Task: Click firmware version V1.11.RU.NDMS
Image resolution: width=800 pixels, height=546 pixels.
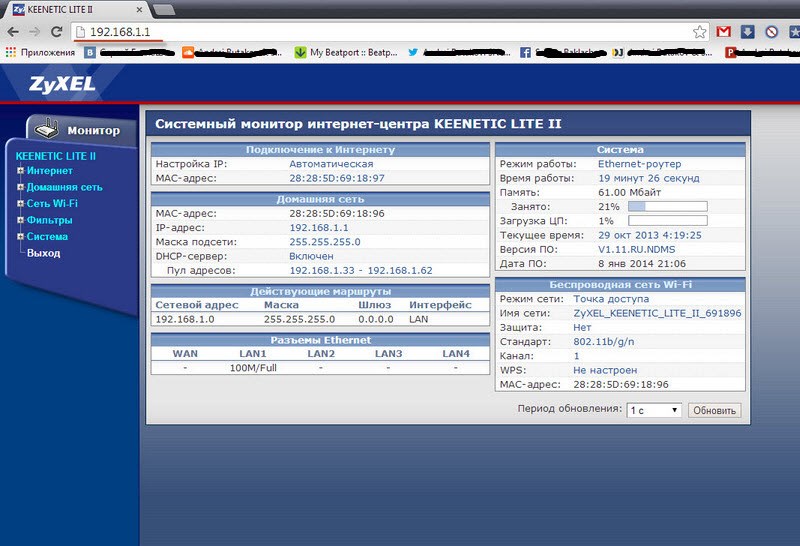Action: (x=636, y=250)
